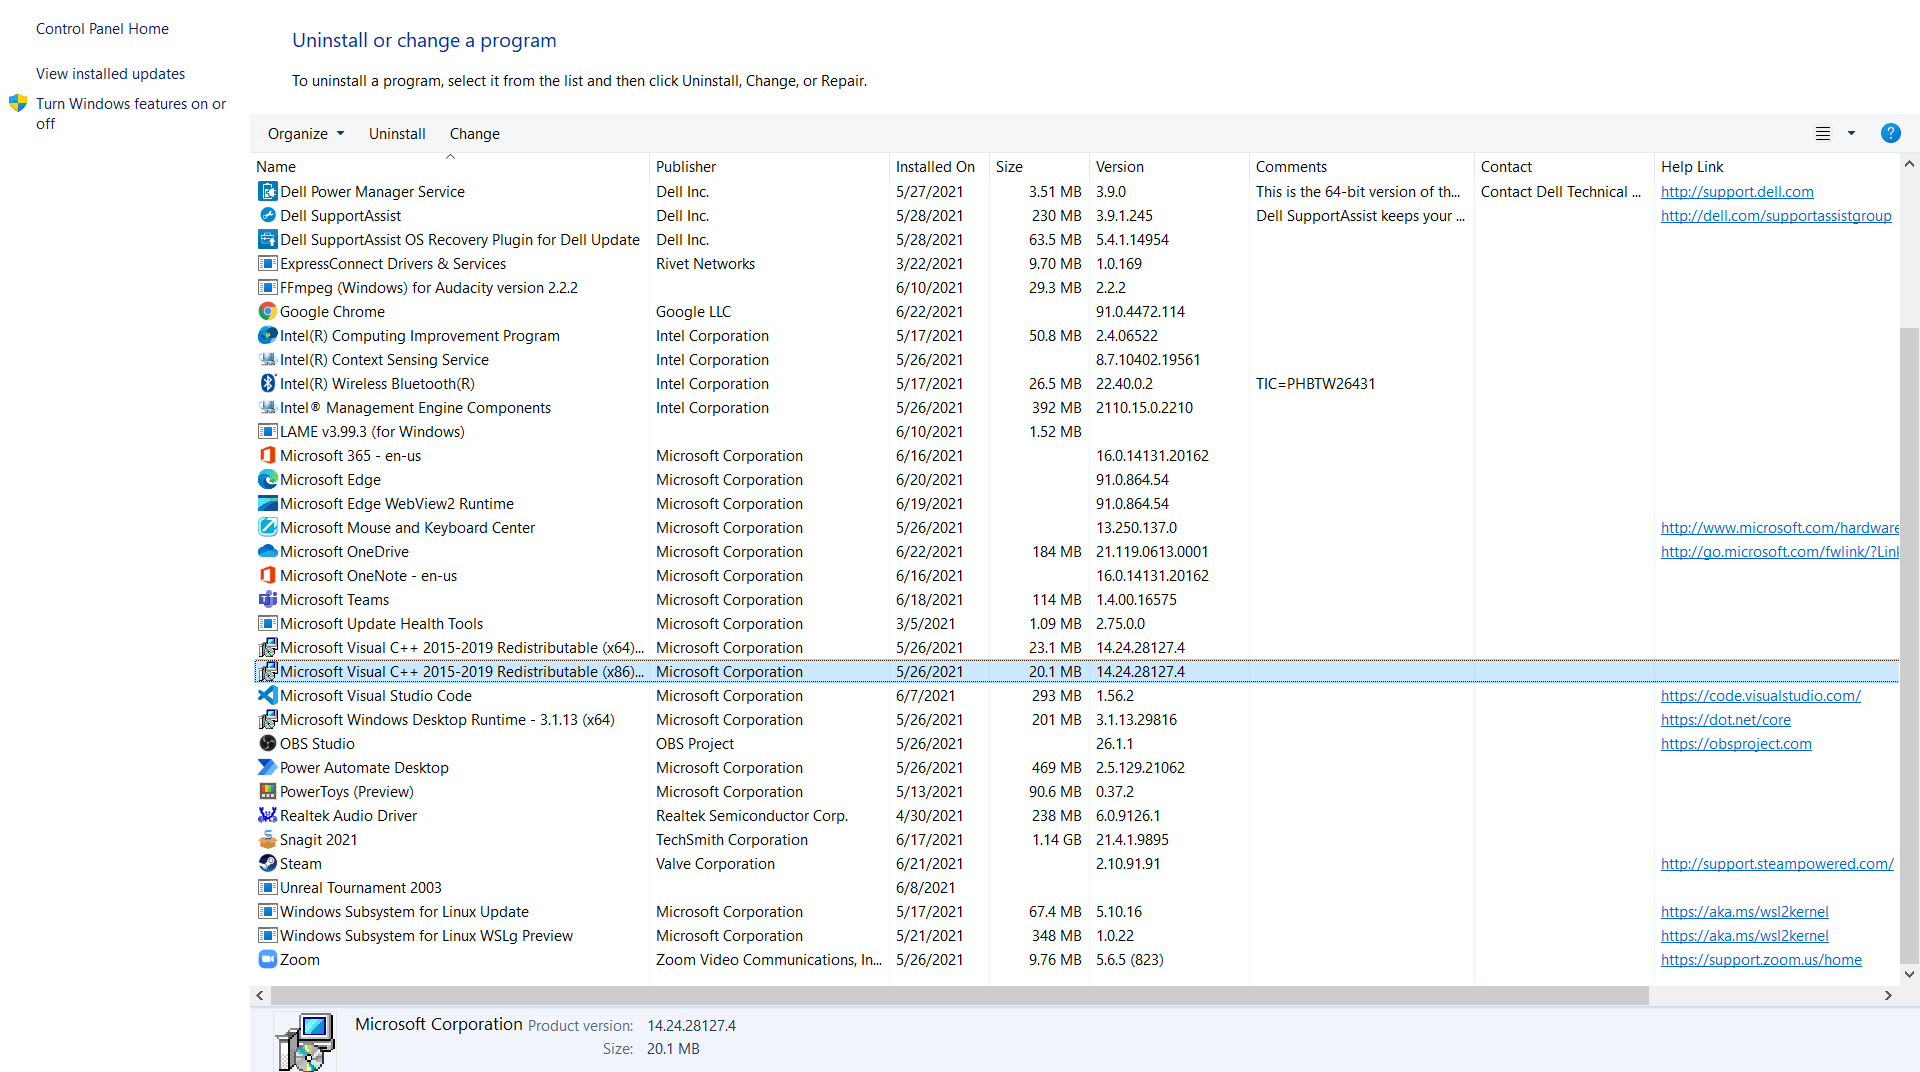This screenshot has width=1920, height=1072.
Task: Select the Microsoft Edge WebView2 Runtime icon
Action: point(267,503)
